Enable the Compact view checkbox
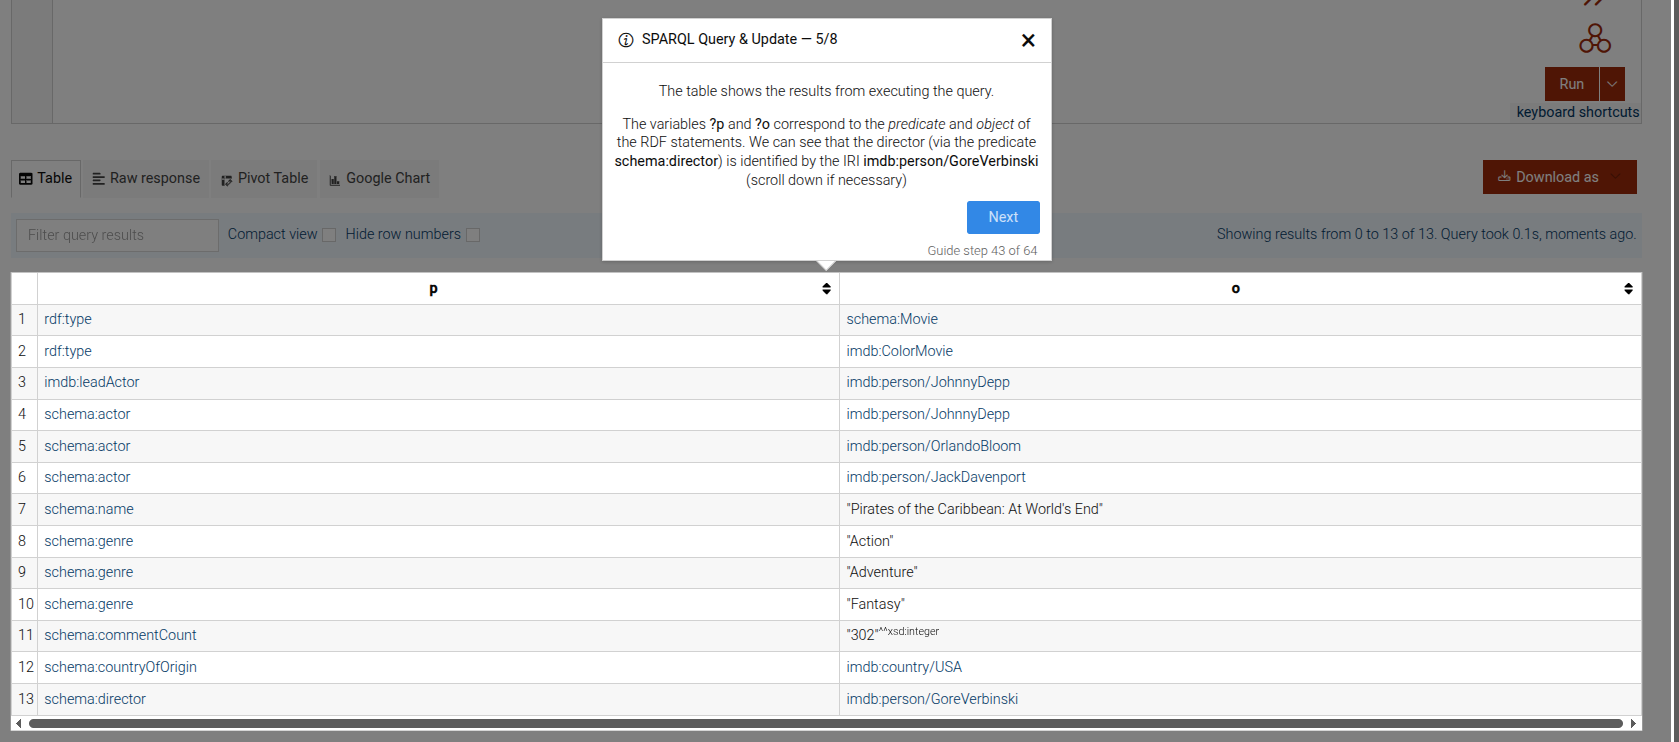Screen dimensions: 1679x742 [329, 235]
